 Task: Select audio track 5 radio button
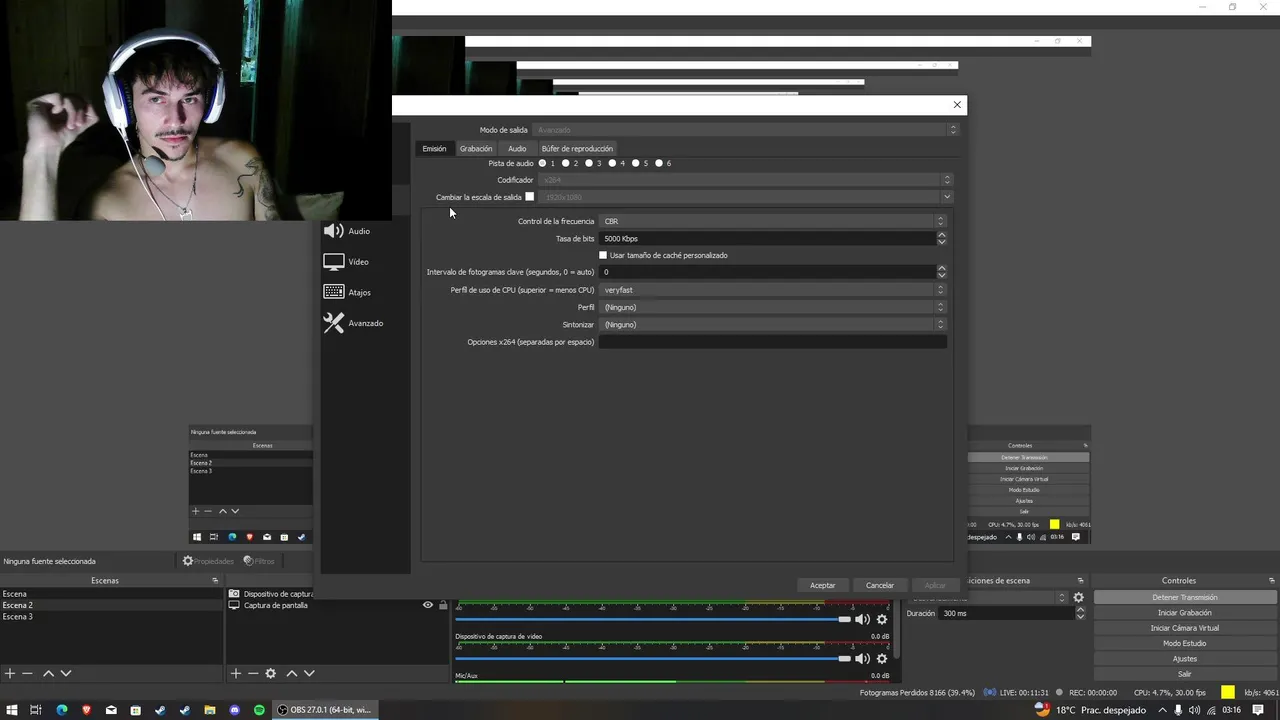(x=636, y=163)
